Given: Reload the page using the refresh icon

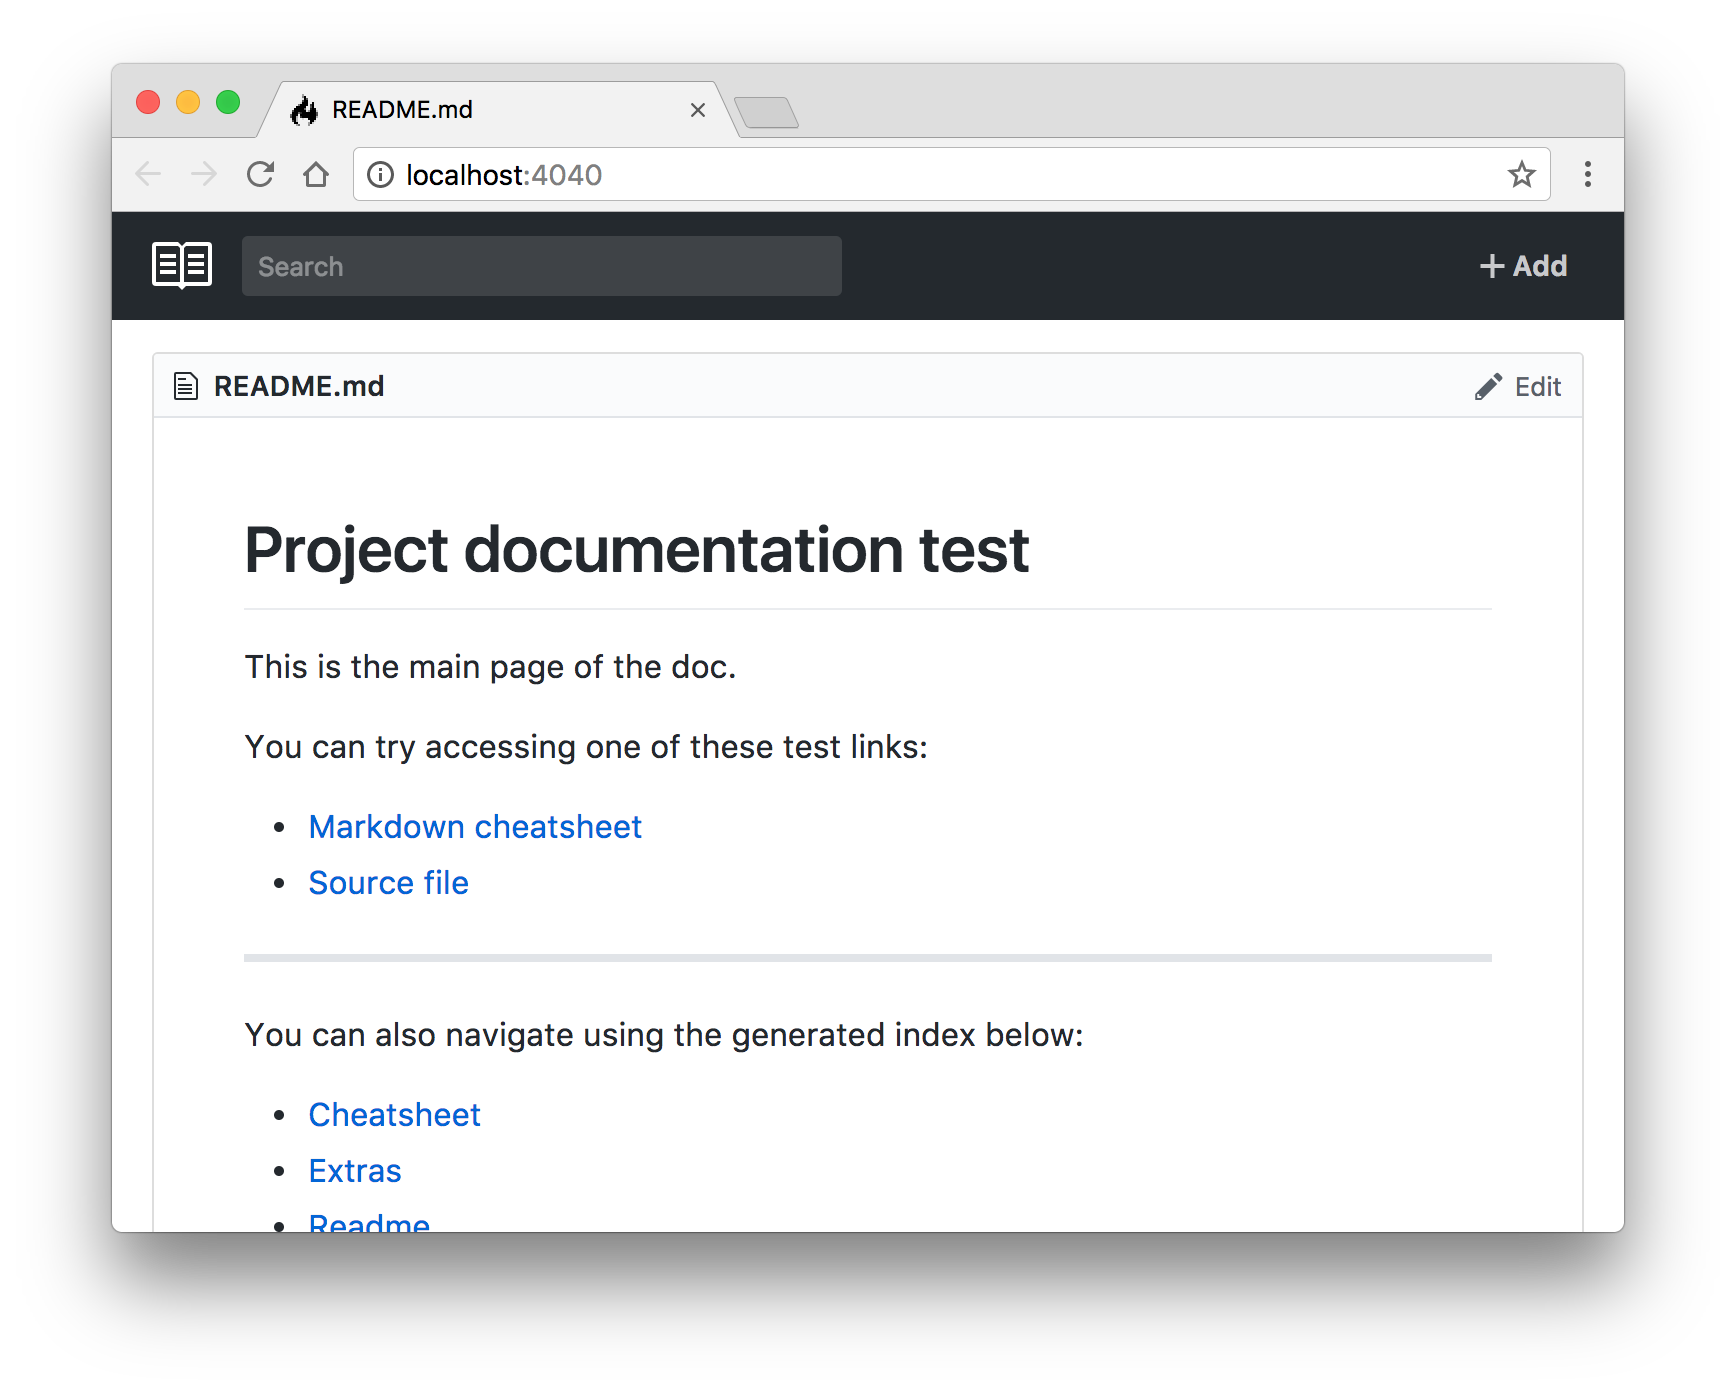Looking at the screenshot, I should pos(259,174).
